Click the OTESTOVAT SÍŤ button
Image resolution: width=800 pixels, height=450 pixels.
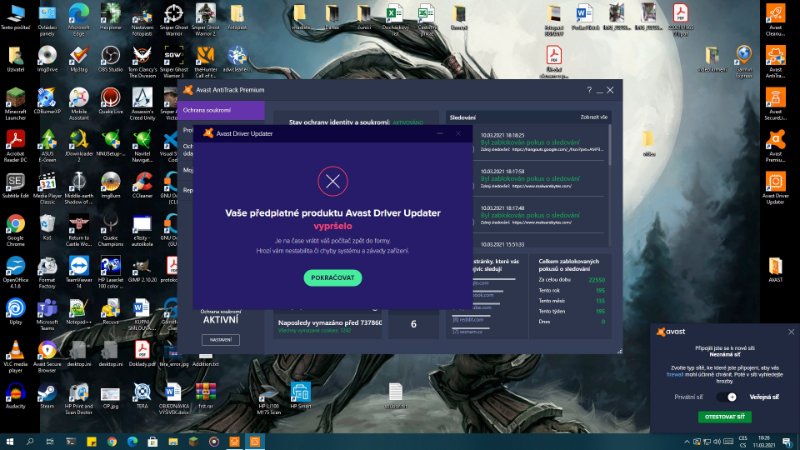click(x=724, y=417)
